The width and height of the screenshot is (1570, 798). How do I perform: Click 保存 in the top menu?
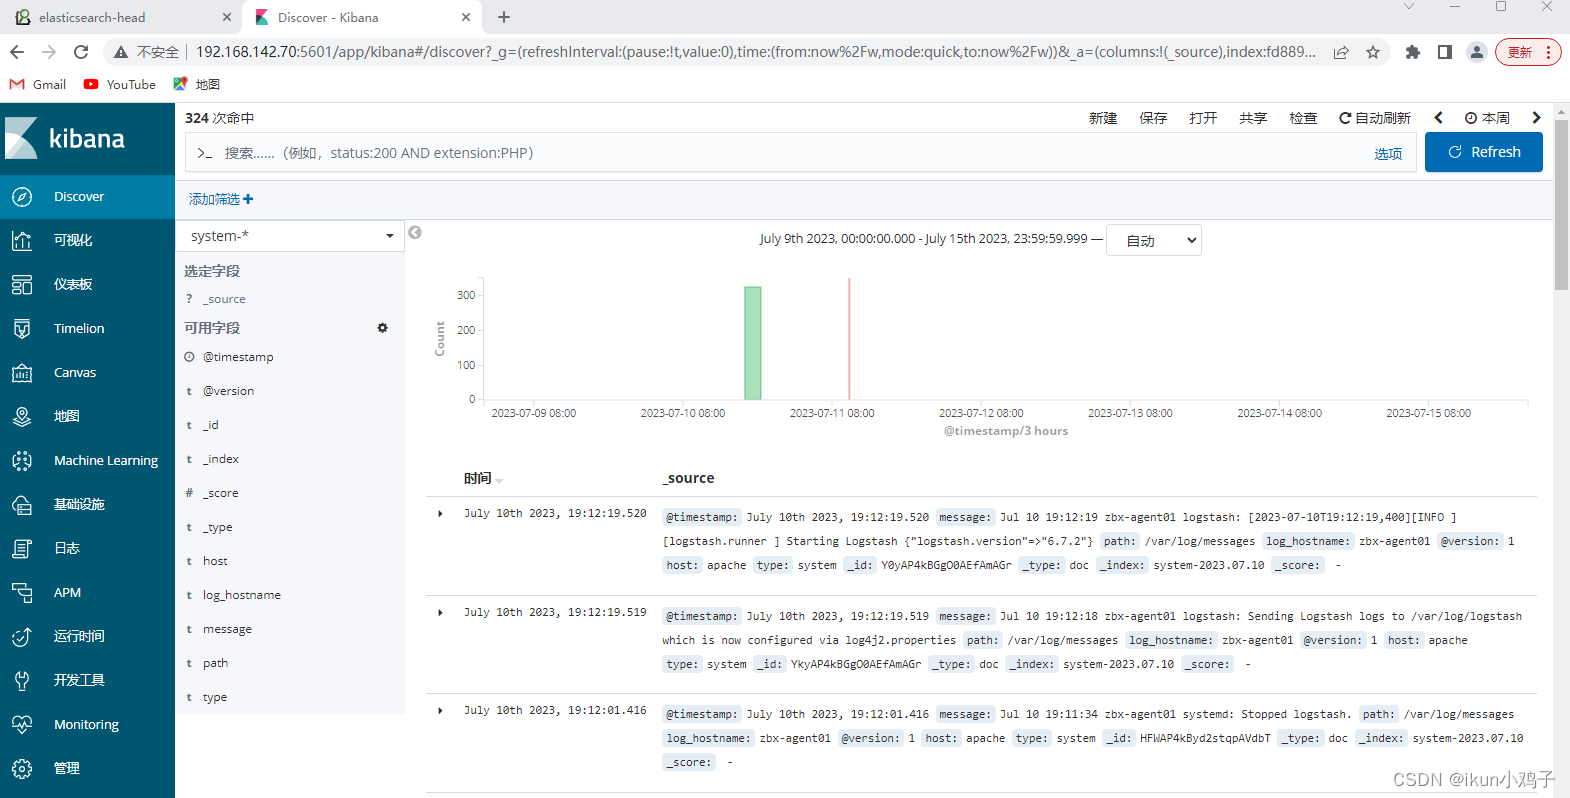click(1153, 118)
